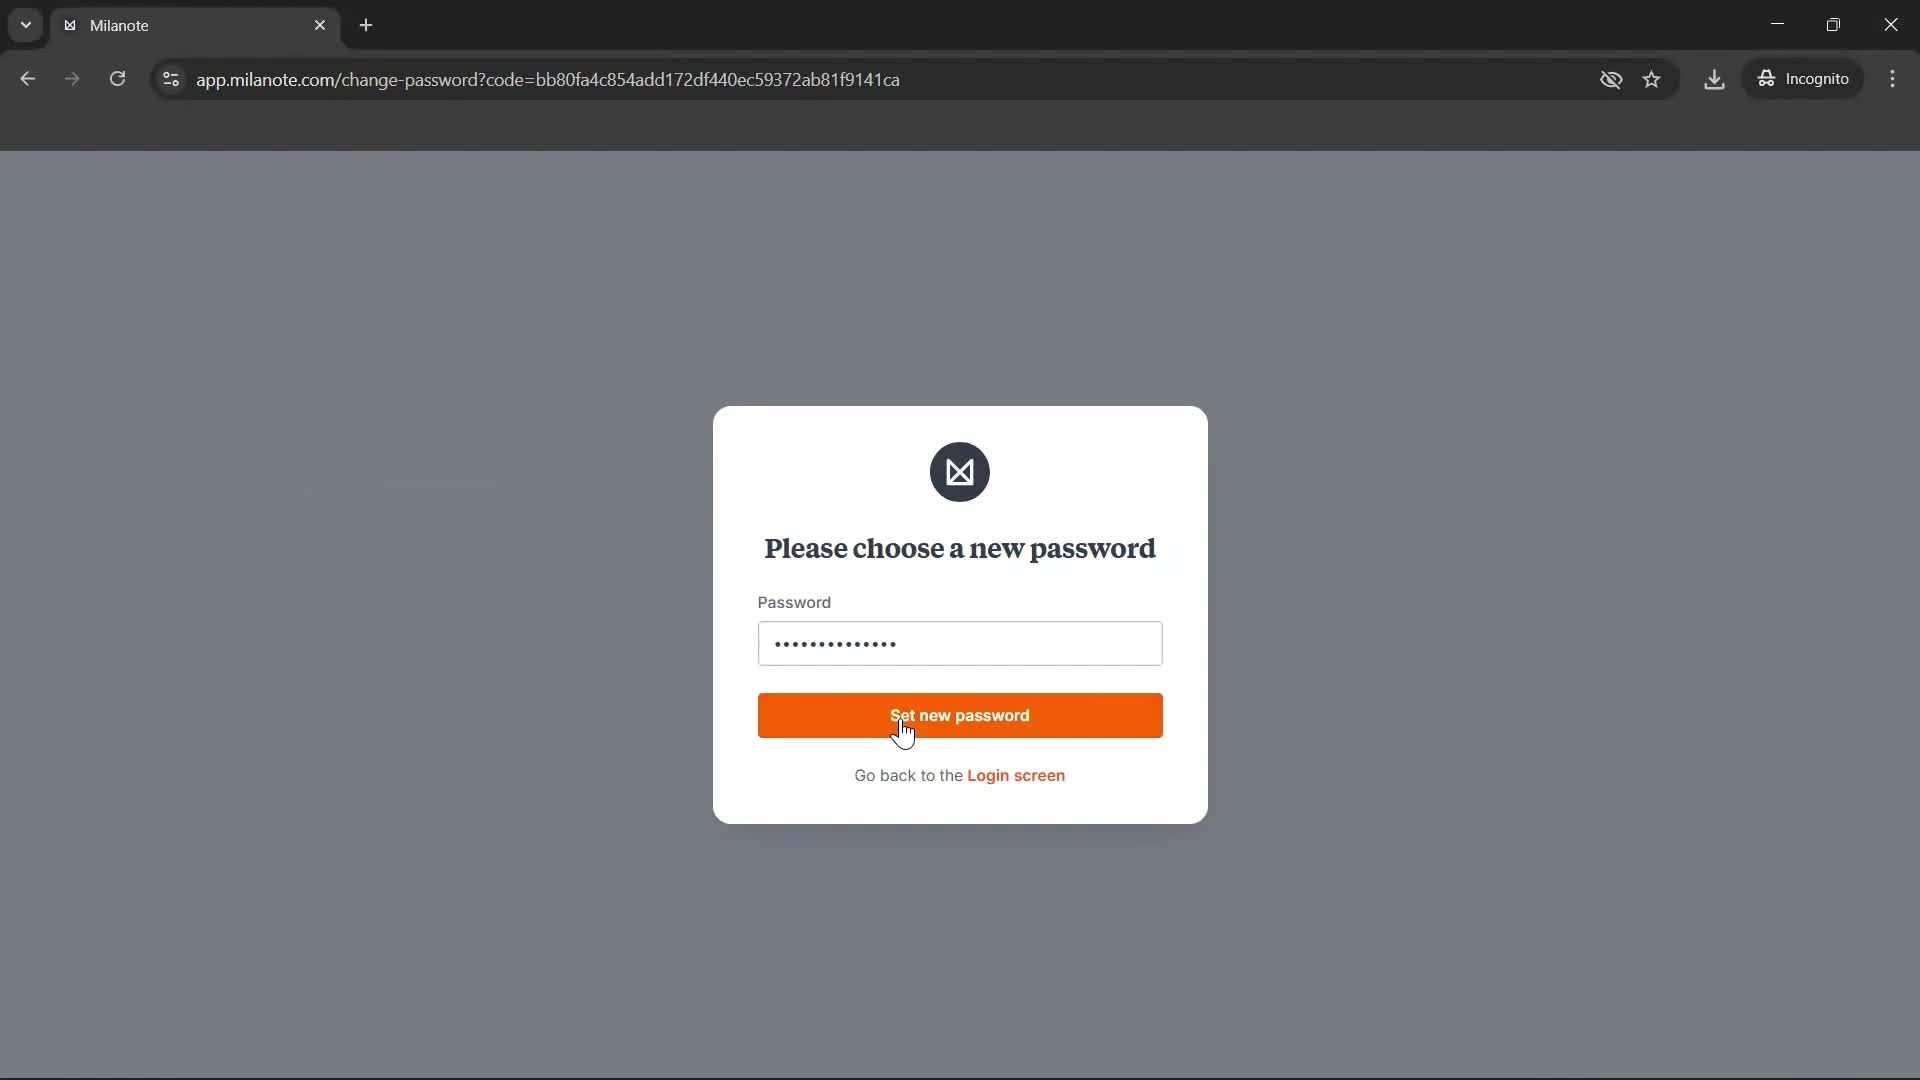Open the tab search dropdown

click(25, 25)
